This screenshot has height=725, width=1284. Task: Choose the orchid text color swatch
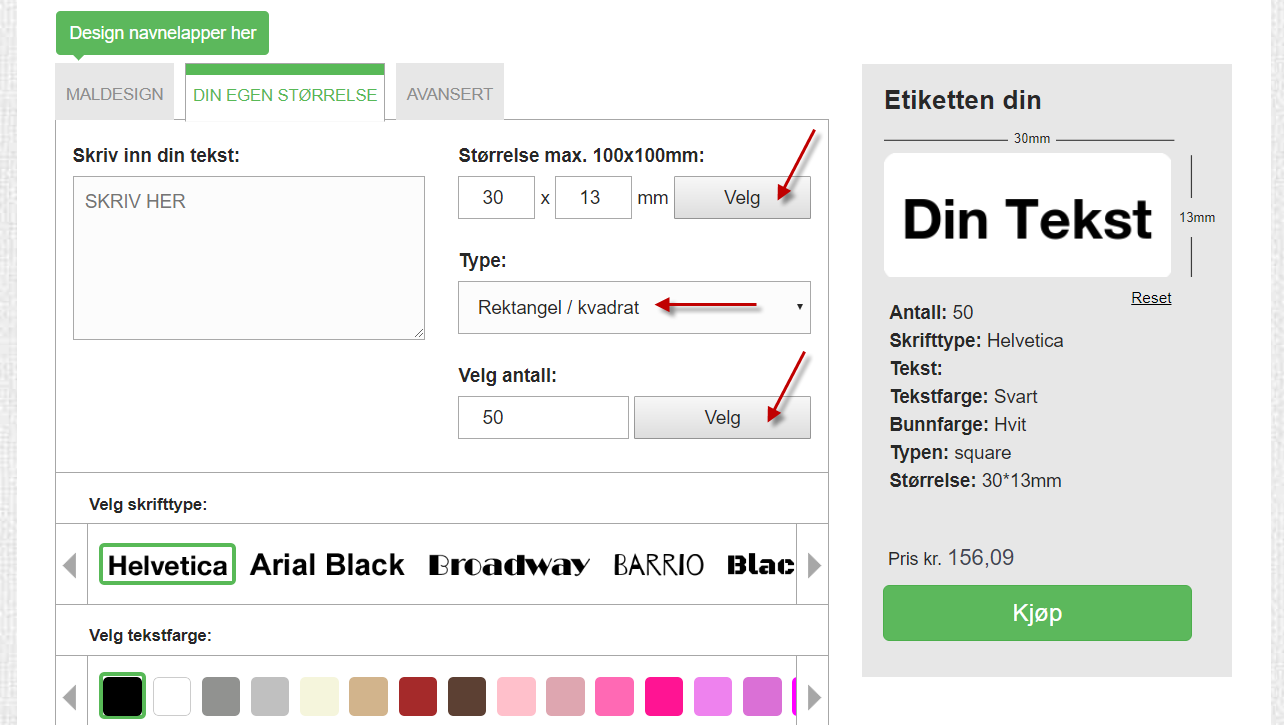tap(762, 696)
